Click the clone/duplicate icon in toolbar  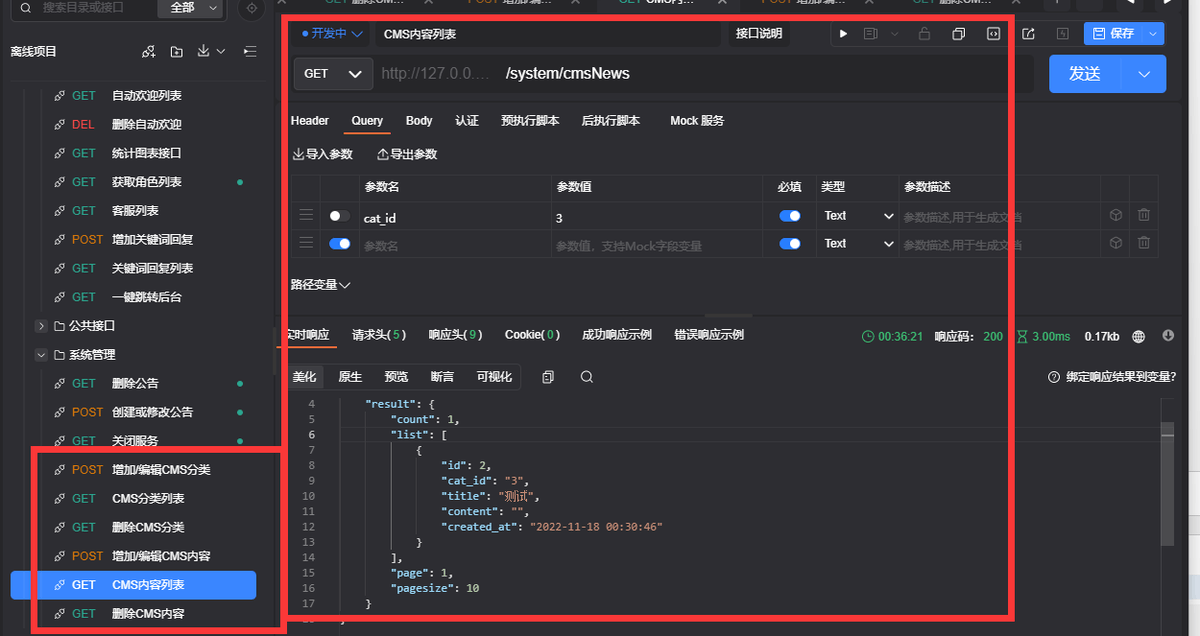[x=958, y=34]
